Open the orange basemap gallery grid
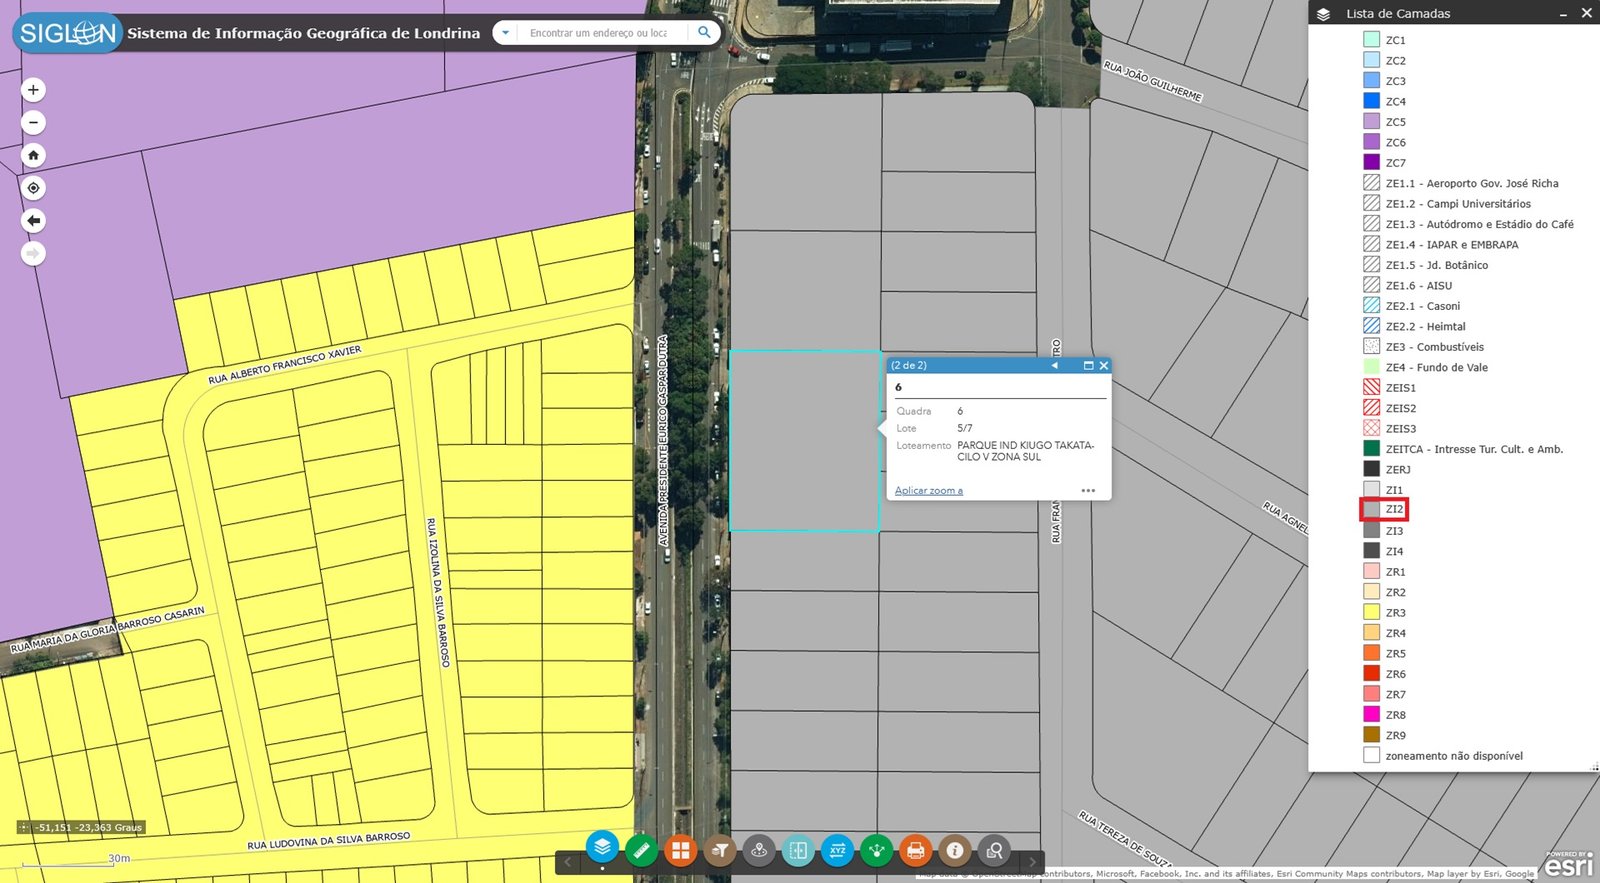This screenshot has height=883, width=1600. [x=681, y=850]
